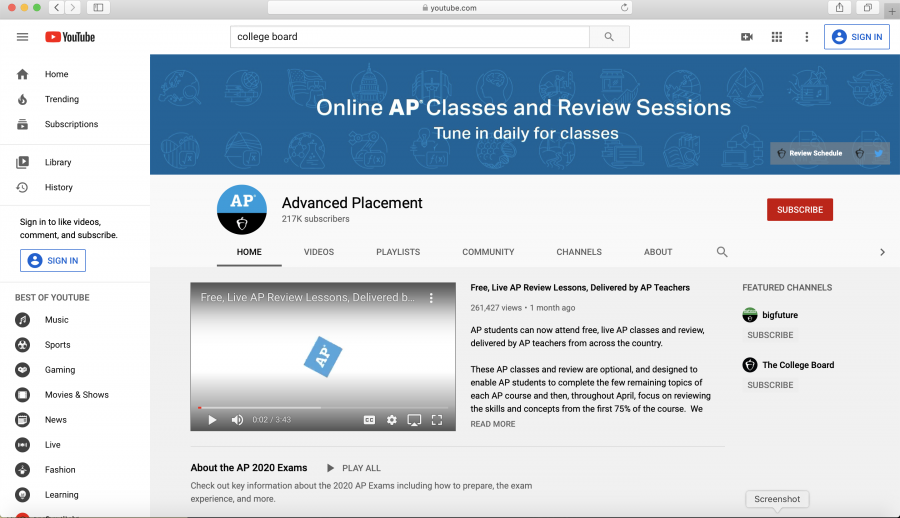The width and height of the screenshot is (900, 518).
Task: Show Safari tab overview
Action: pos(867,7)
